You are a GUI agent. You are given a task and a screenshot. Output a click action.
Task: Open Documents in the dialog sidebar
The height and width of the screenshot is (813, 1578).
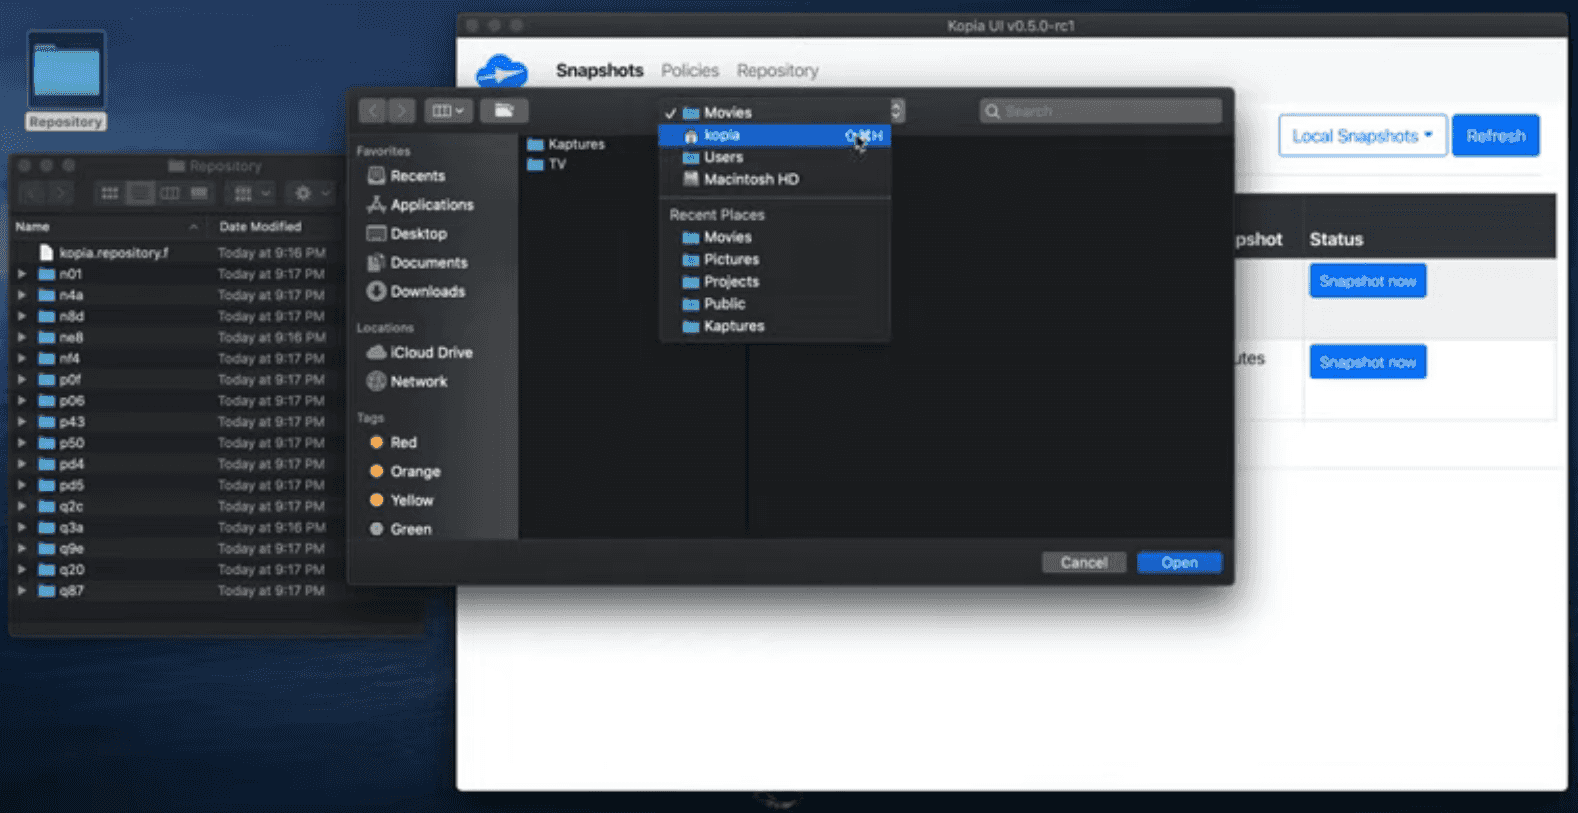pos(417,263)
